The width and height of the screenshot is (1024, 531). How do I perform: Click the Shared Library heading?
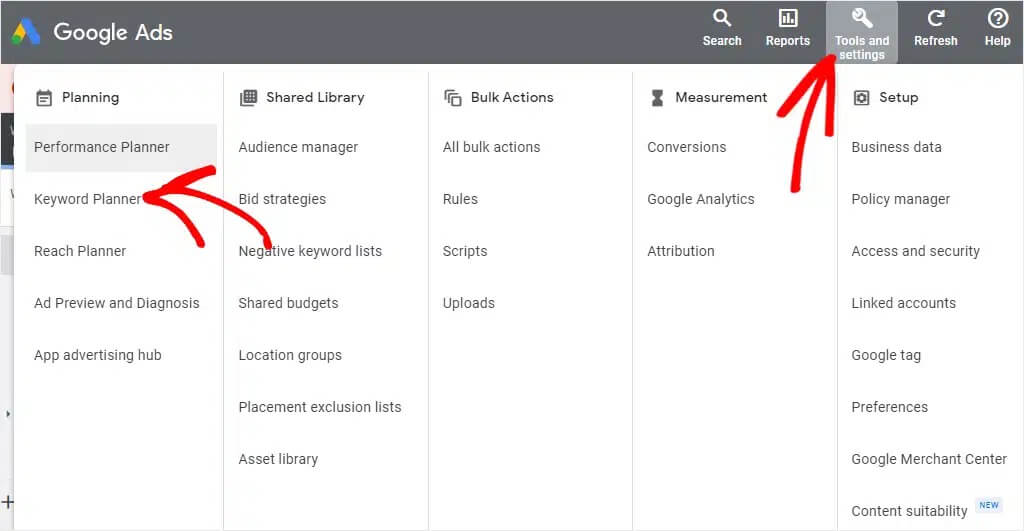click(315, 98)
